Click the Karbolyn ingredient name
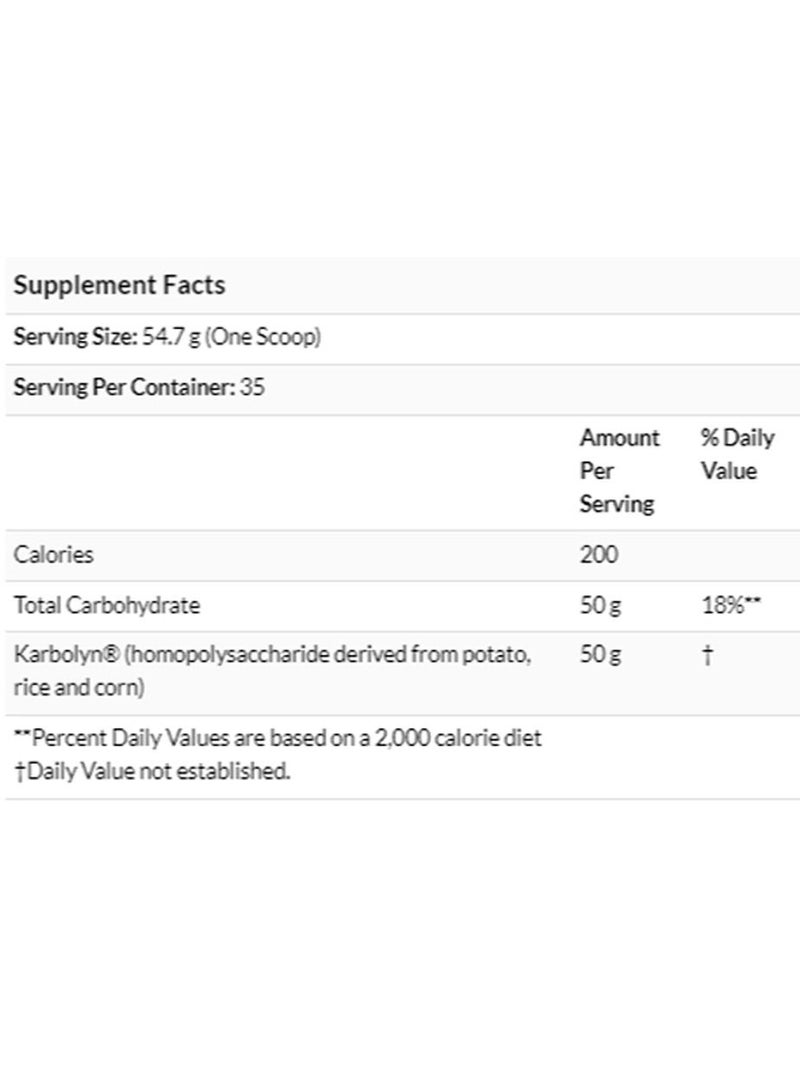The image size is (800, 1091). coord(56,655)
